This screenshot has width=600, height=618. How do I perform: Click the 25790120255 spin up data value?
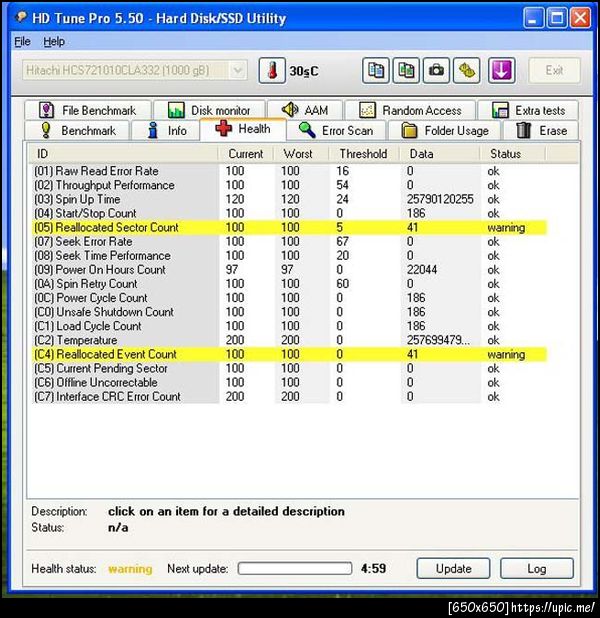click(x=440, y=199)
